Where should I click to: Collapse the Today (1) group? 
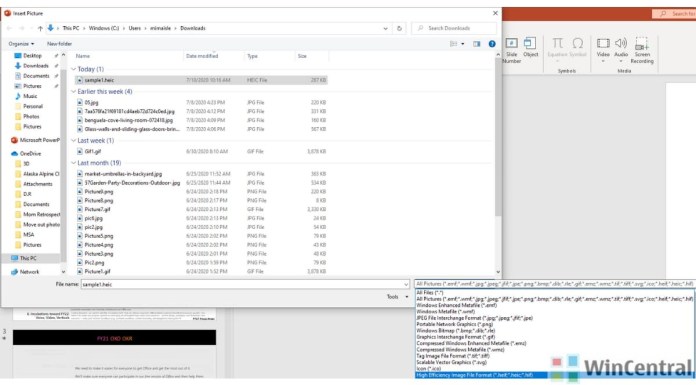(74, 69)
